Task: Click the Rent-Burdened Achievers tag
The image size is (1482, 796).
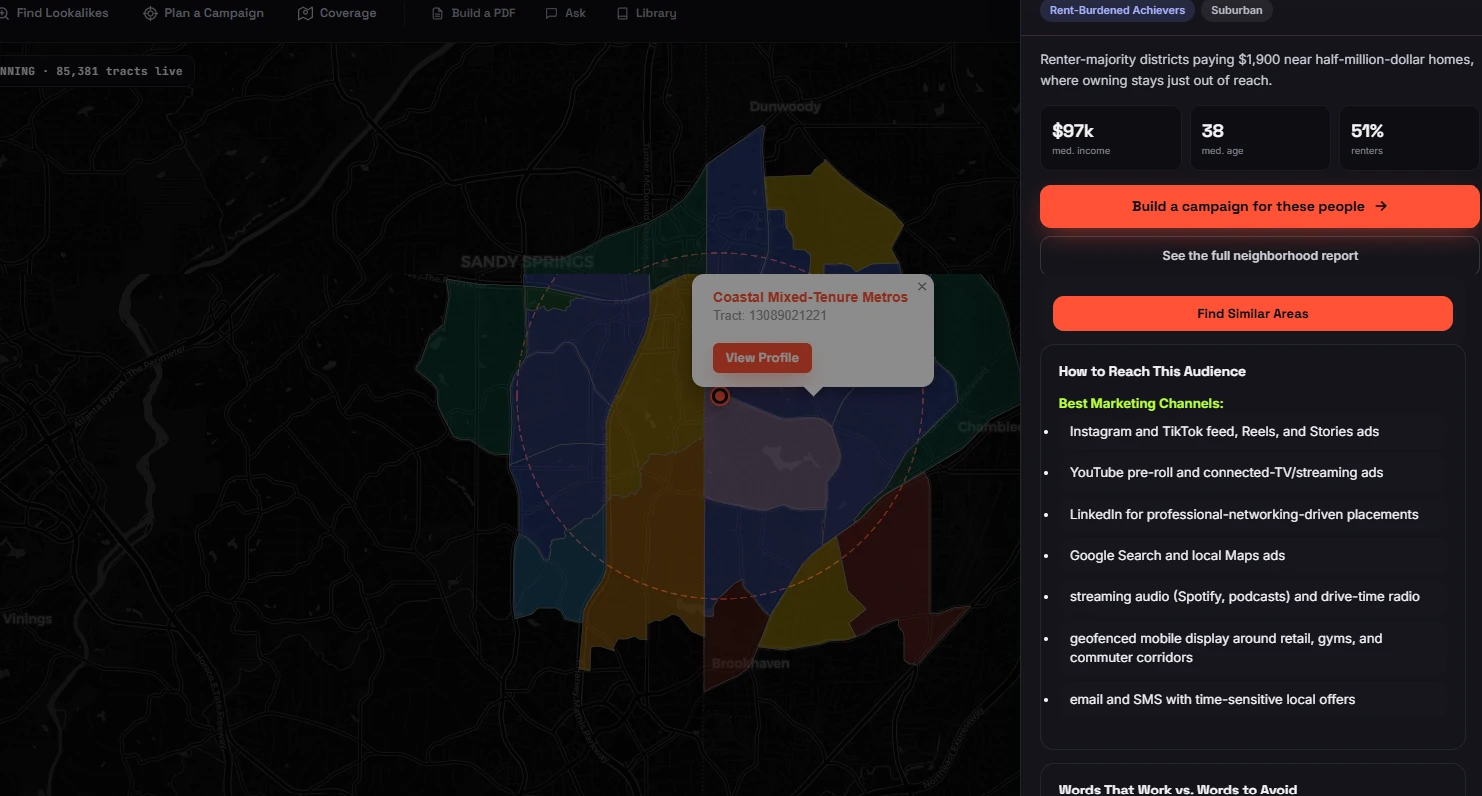Action: point(1117,10)
